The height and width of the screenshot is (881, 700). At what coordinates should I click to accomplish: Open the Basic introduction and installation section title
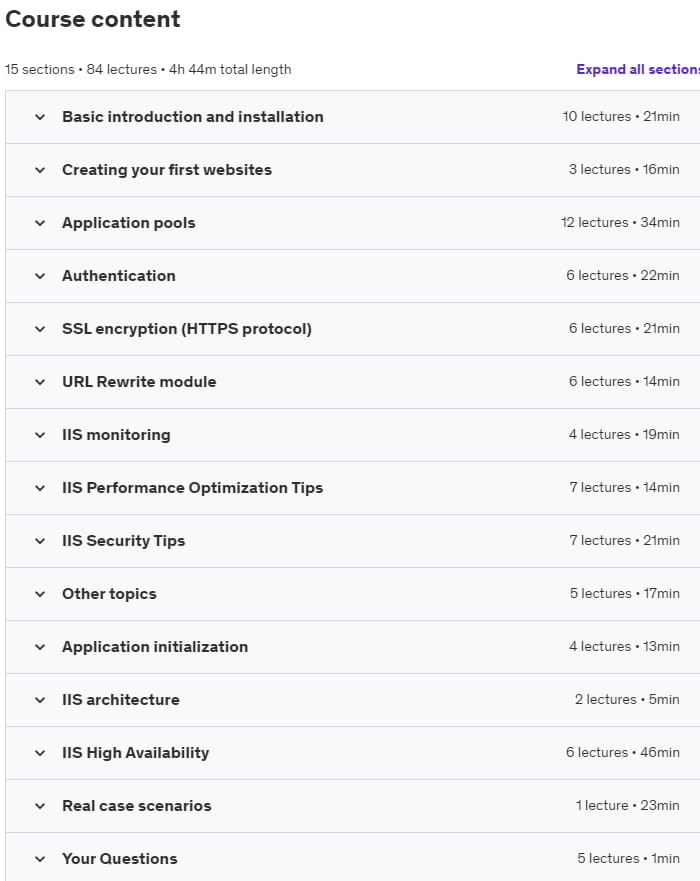tap(193, 116)
